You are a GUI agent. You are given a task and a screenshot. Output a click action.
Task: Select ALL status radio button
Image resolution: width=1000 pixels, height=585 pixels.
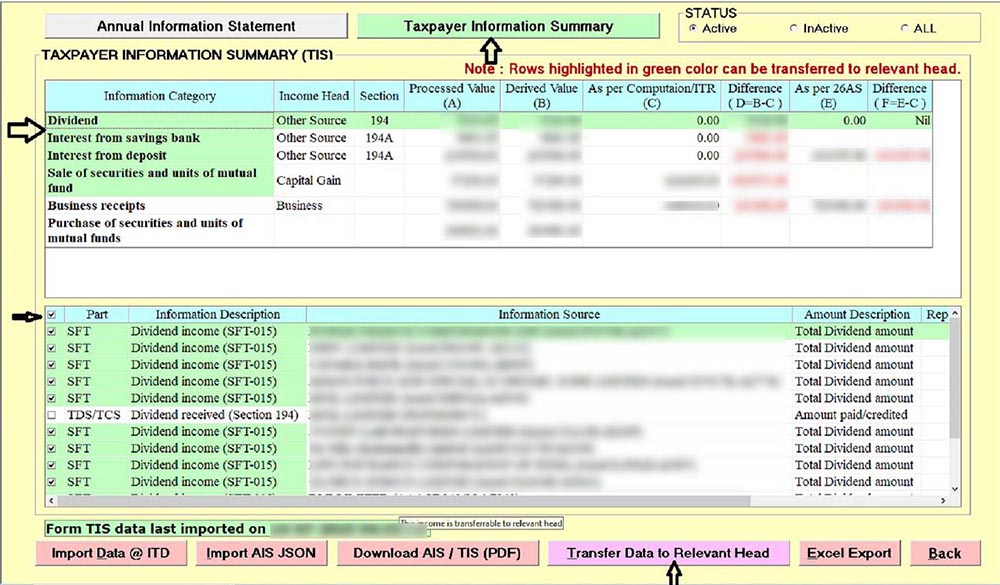tap(906, 29)
